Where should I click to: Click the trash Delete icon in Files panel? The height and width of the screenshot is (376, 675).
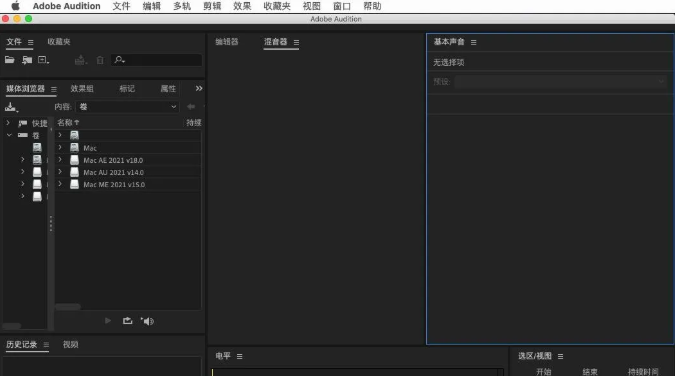pyautogui.click(x=100, y=60)
